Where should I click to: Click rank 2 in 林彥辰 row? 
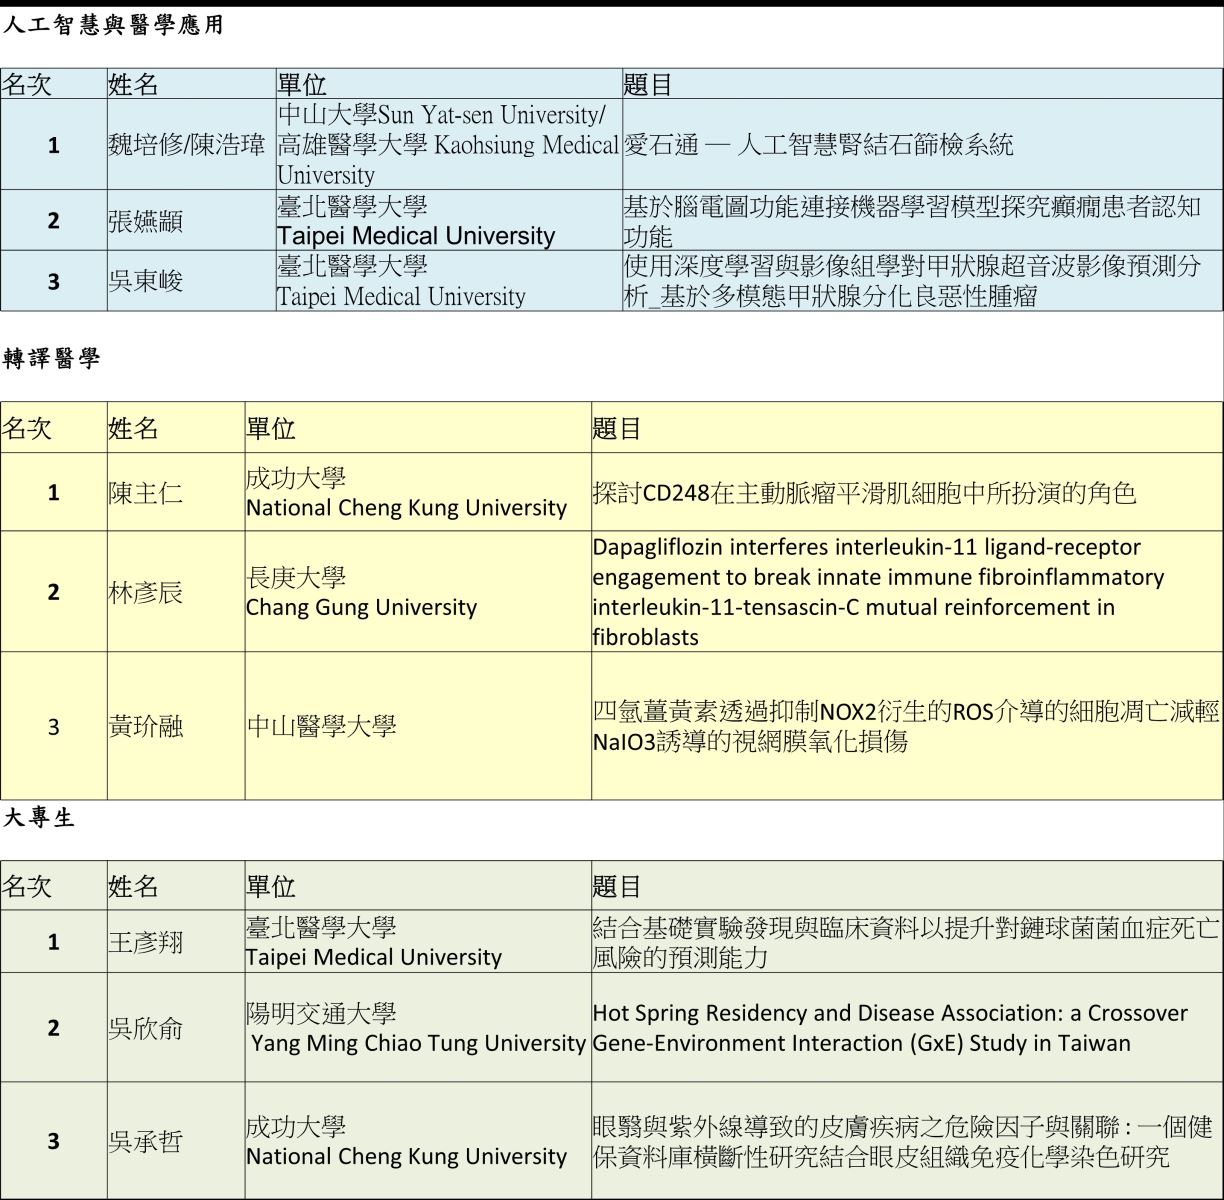54,593
